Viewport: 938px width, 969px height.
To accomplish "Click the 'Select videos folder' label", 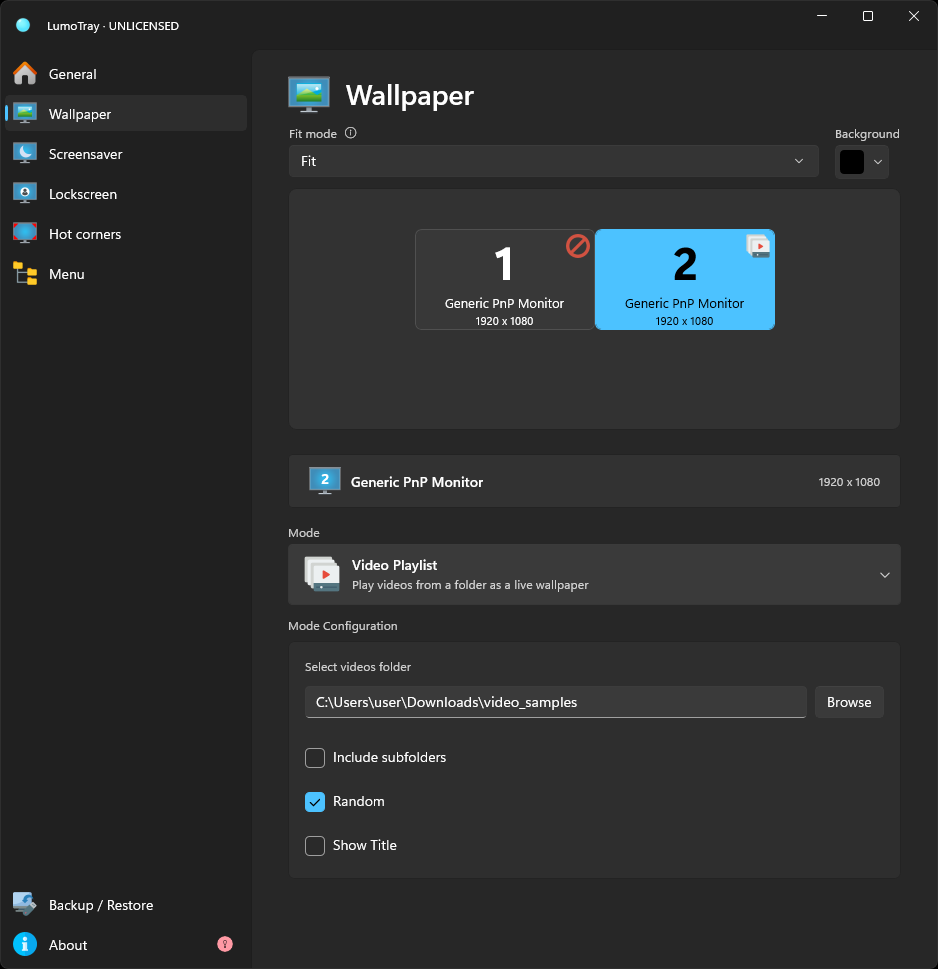I will click(358, 667).
